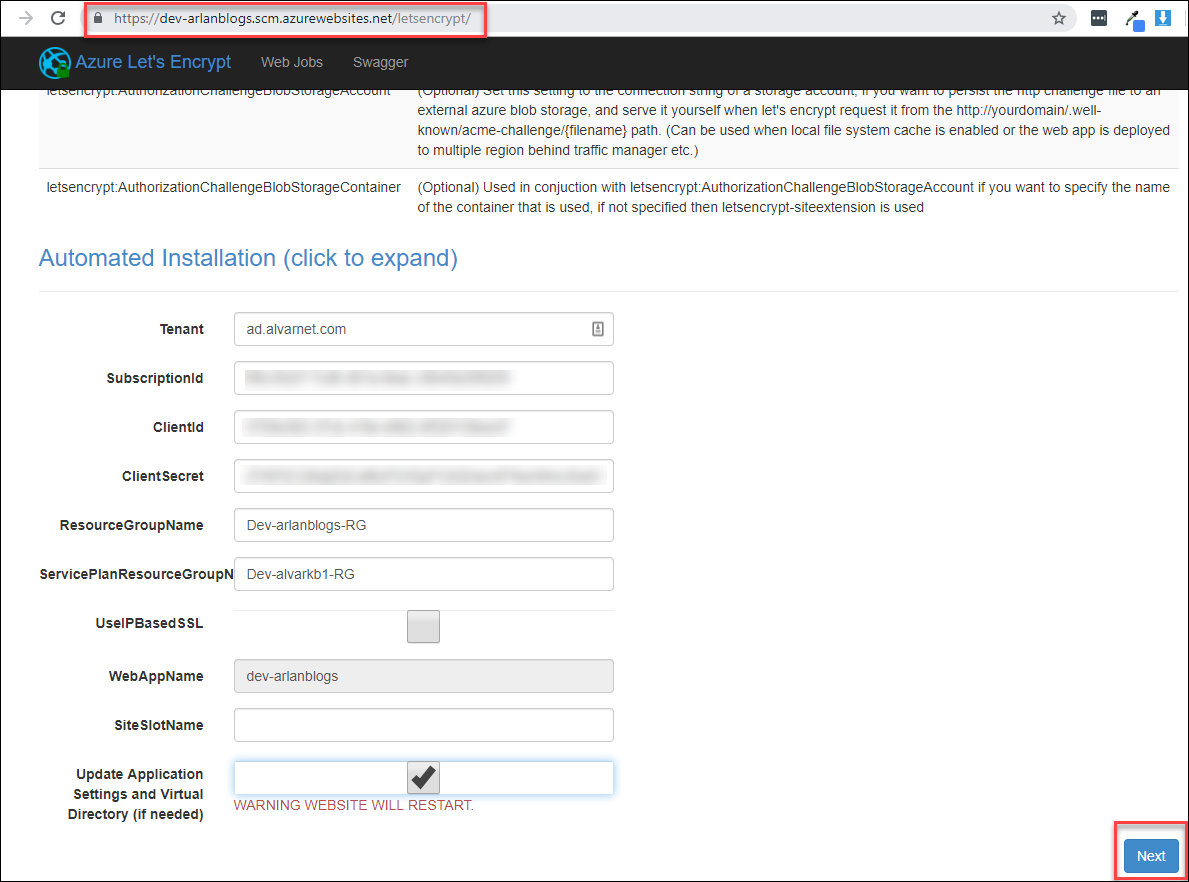Click the contact icon inside Tenant field
Screen dimensions: 1189x882
(598, 329)
